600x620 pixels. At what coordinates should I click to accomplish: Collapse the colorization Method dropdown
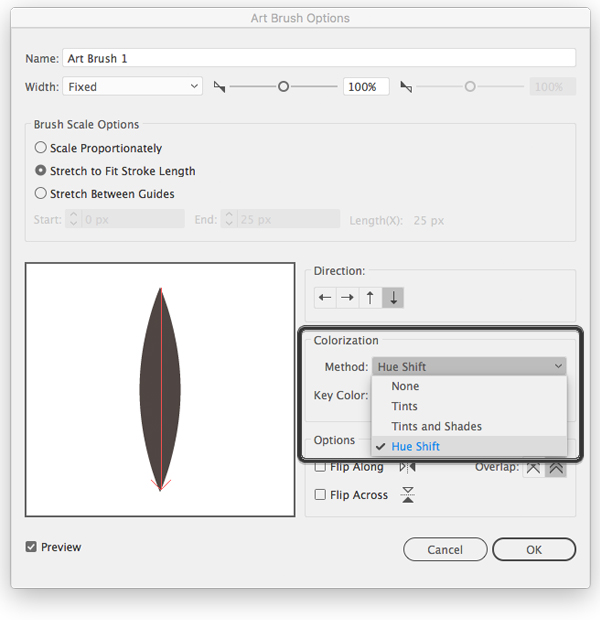(x=469, y=367)
